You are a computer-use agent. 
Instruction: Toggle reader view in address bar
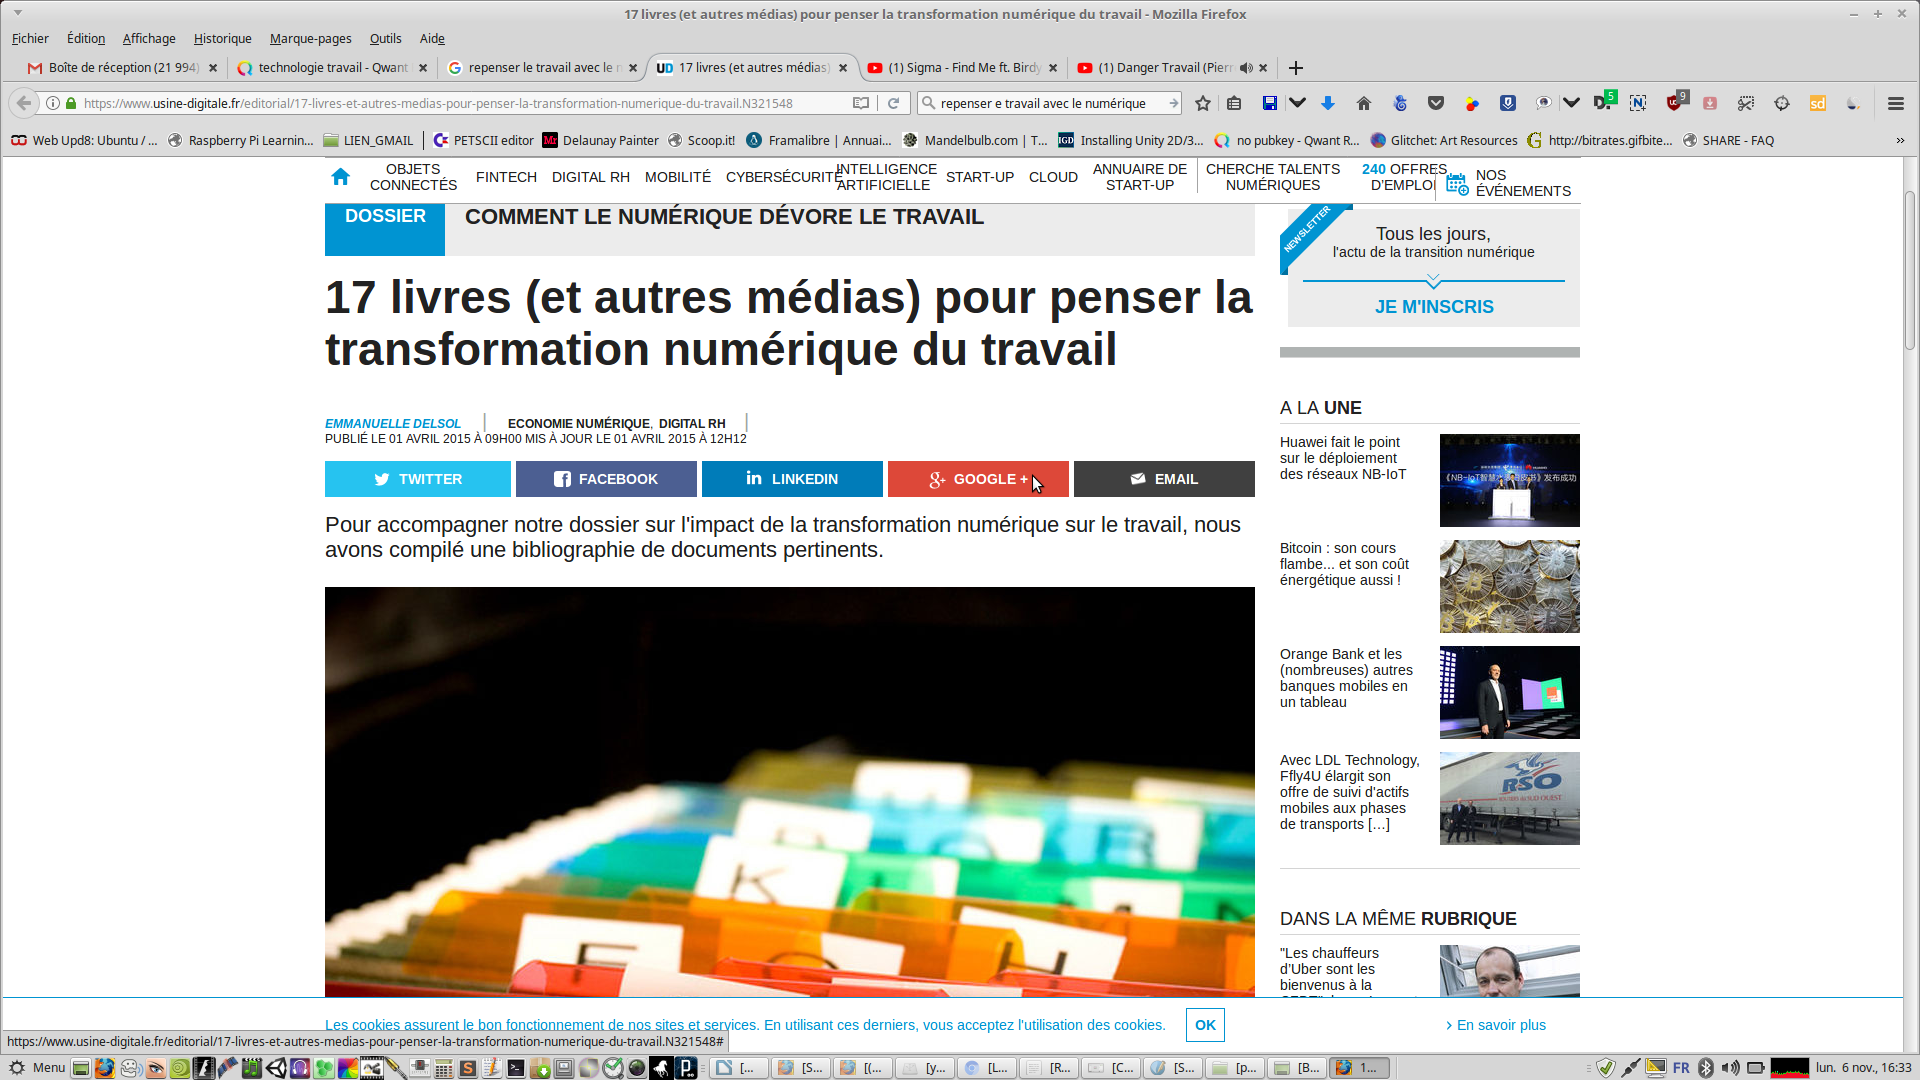(x=860, y=103)
